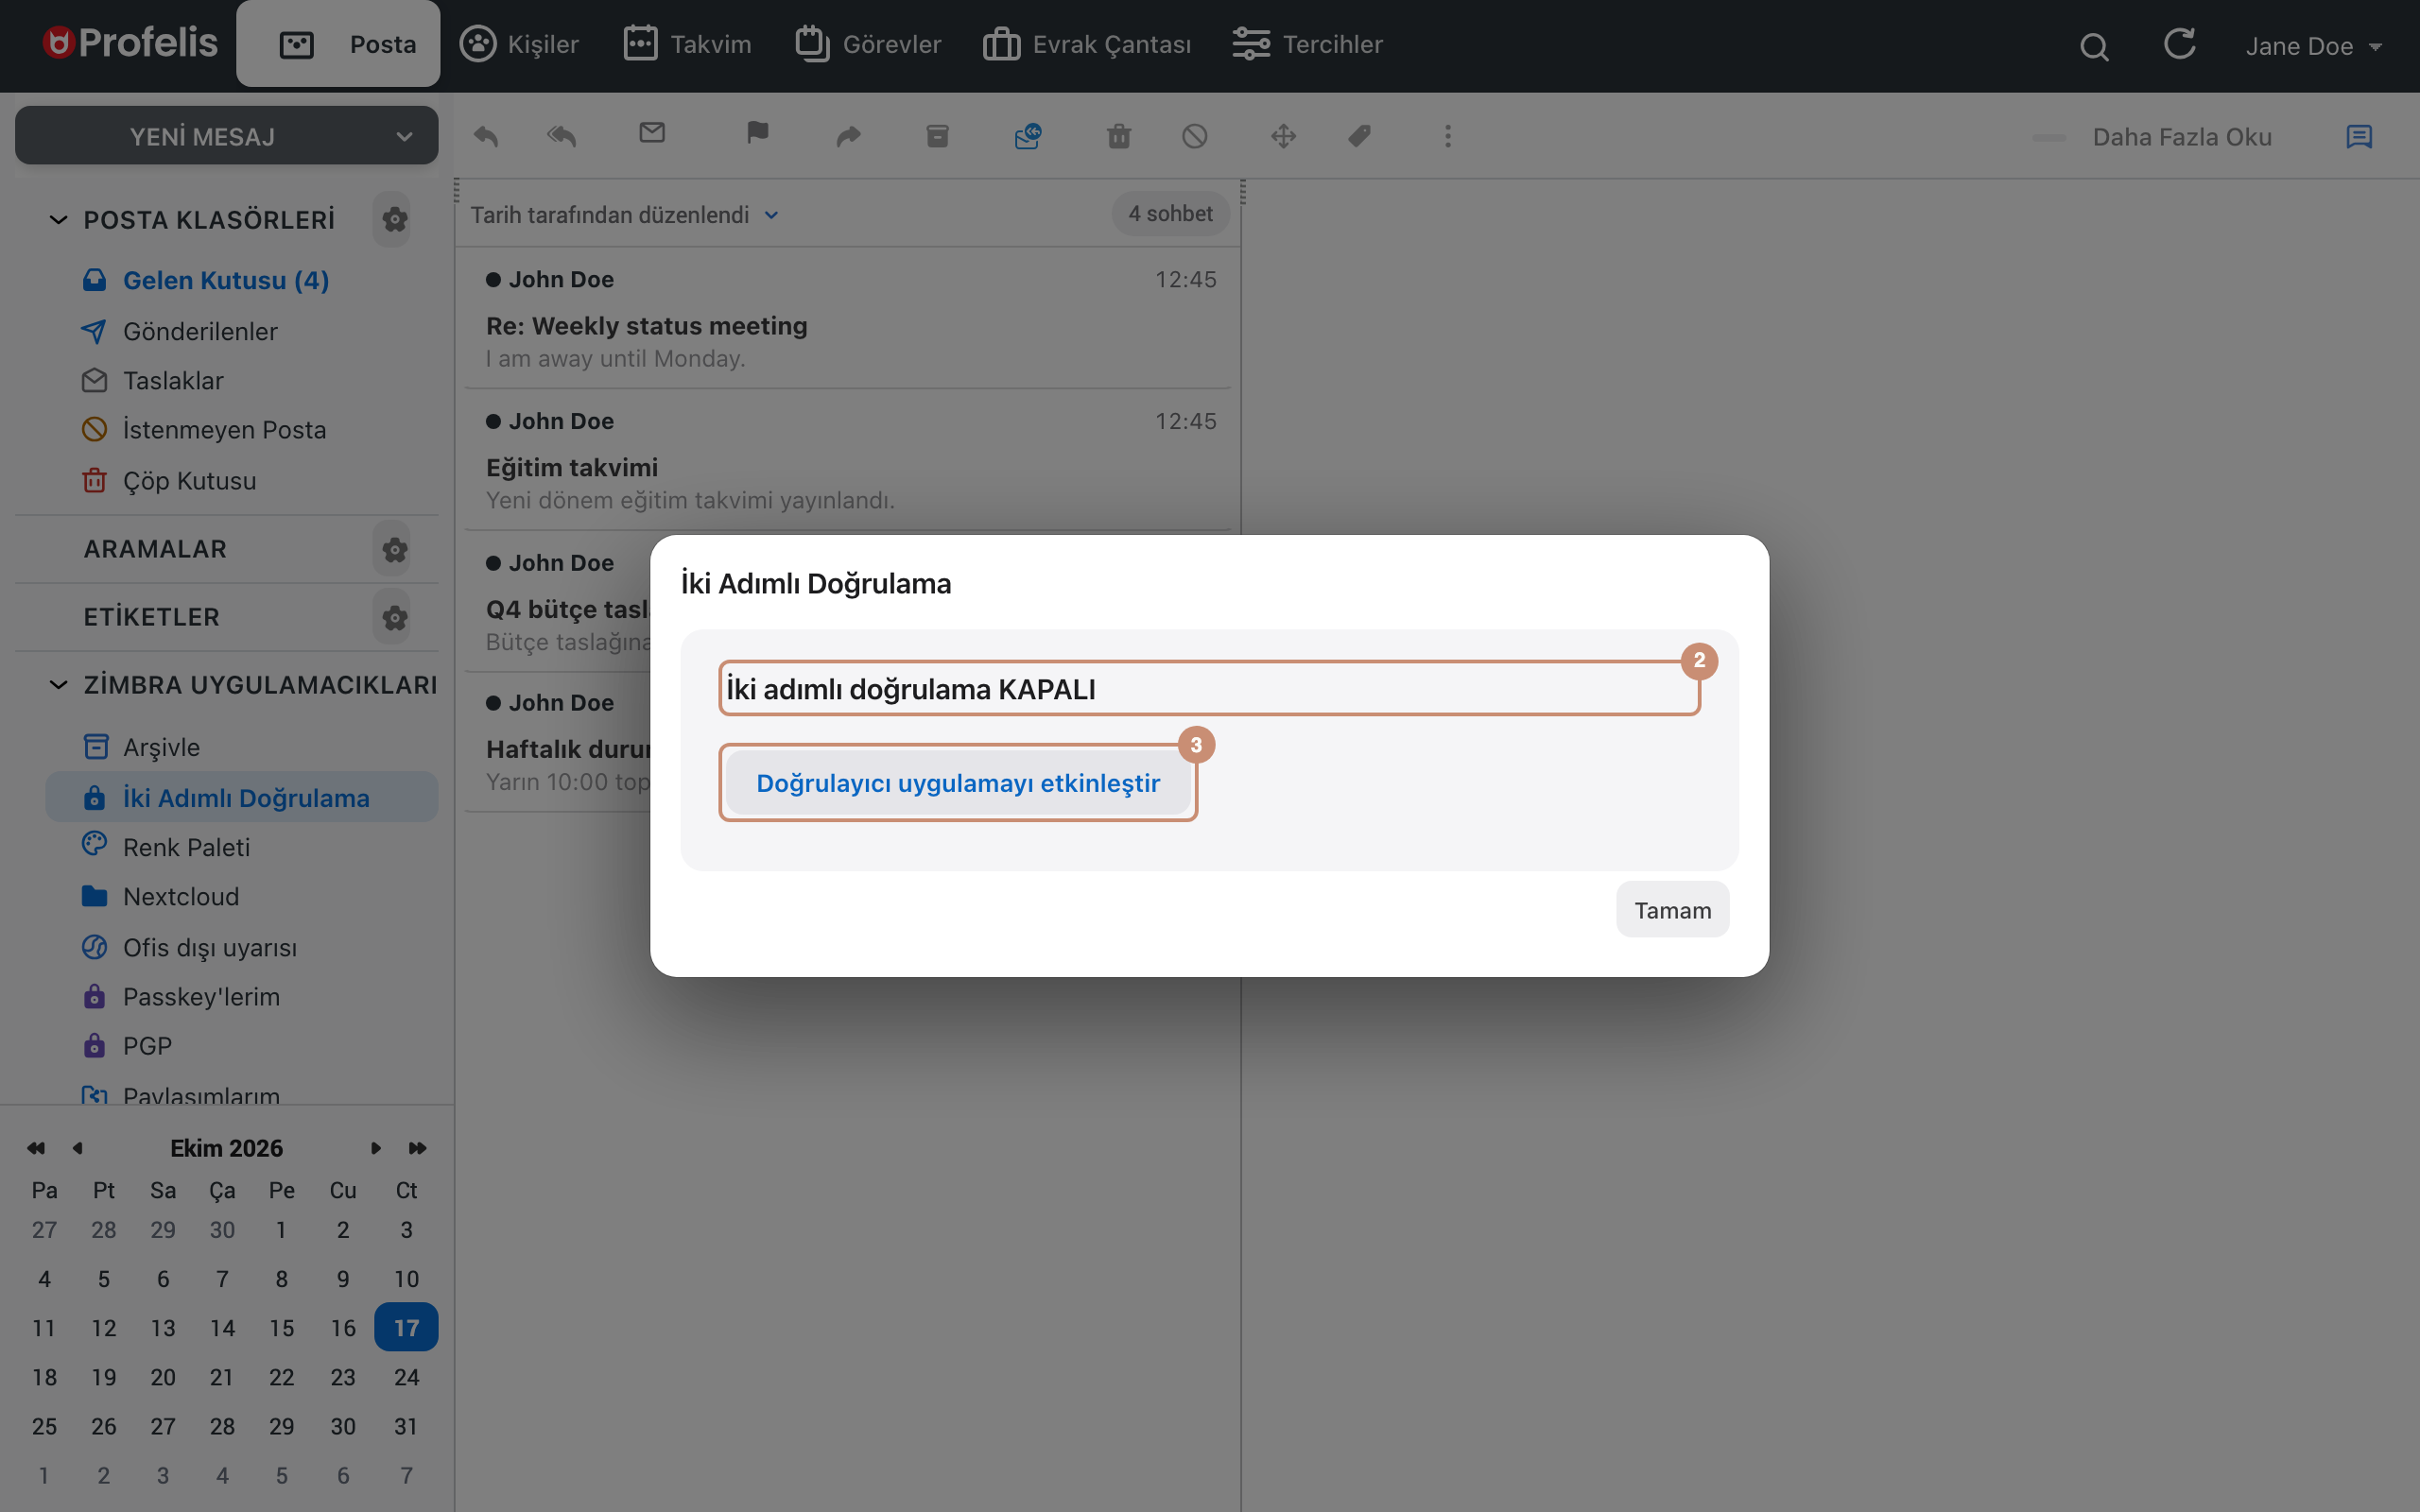Viewport: 2420px width, 1512px height.
Task: Jump forward a year in mini calendar
Action: (417, 1148)
